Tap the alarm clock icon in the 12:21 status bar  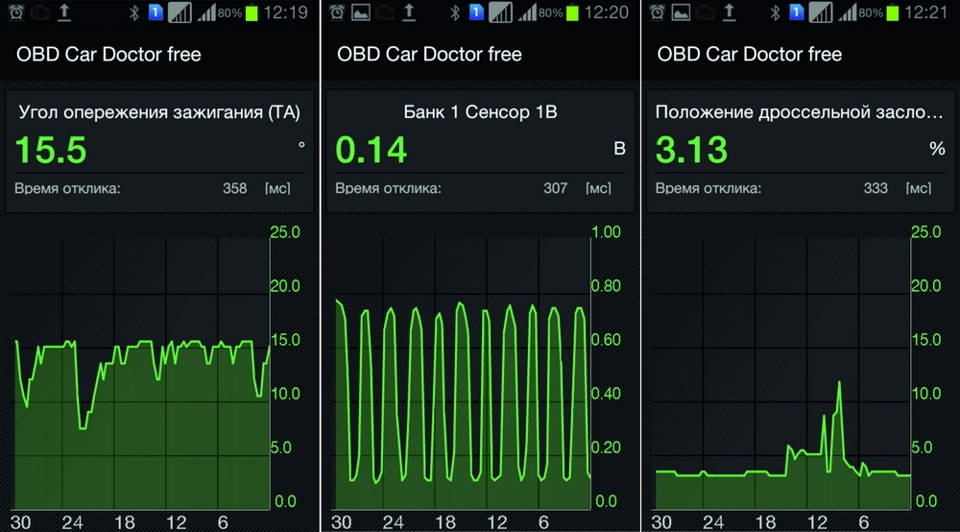[657, 12]
